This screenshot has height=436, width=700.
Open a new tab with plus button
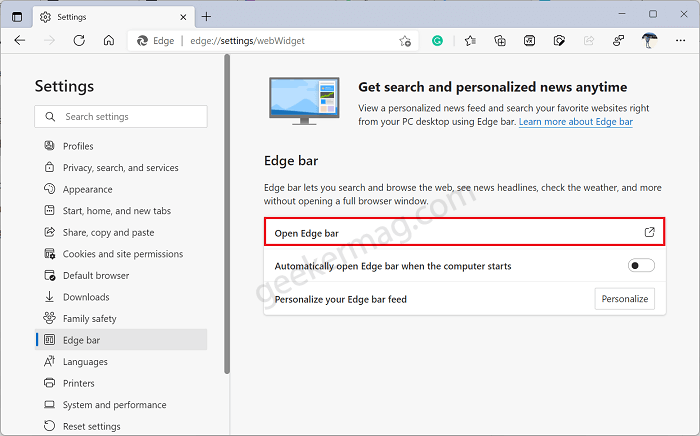click(x=206, y=17)
